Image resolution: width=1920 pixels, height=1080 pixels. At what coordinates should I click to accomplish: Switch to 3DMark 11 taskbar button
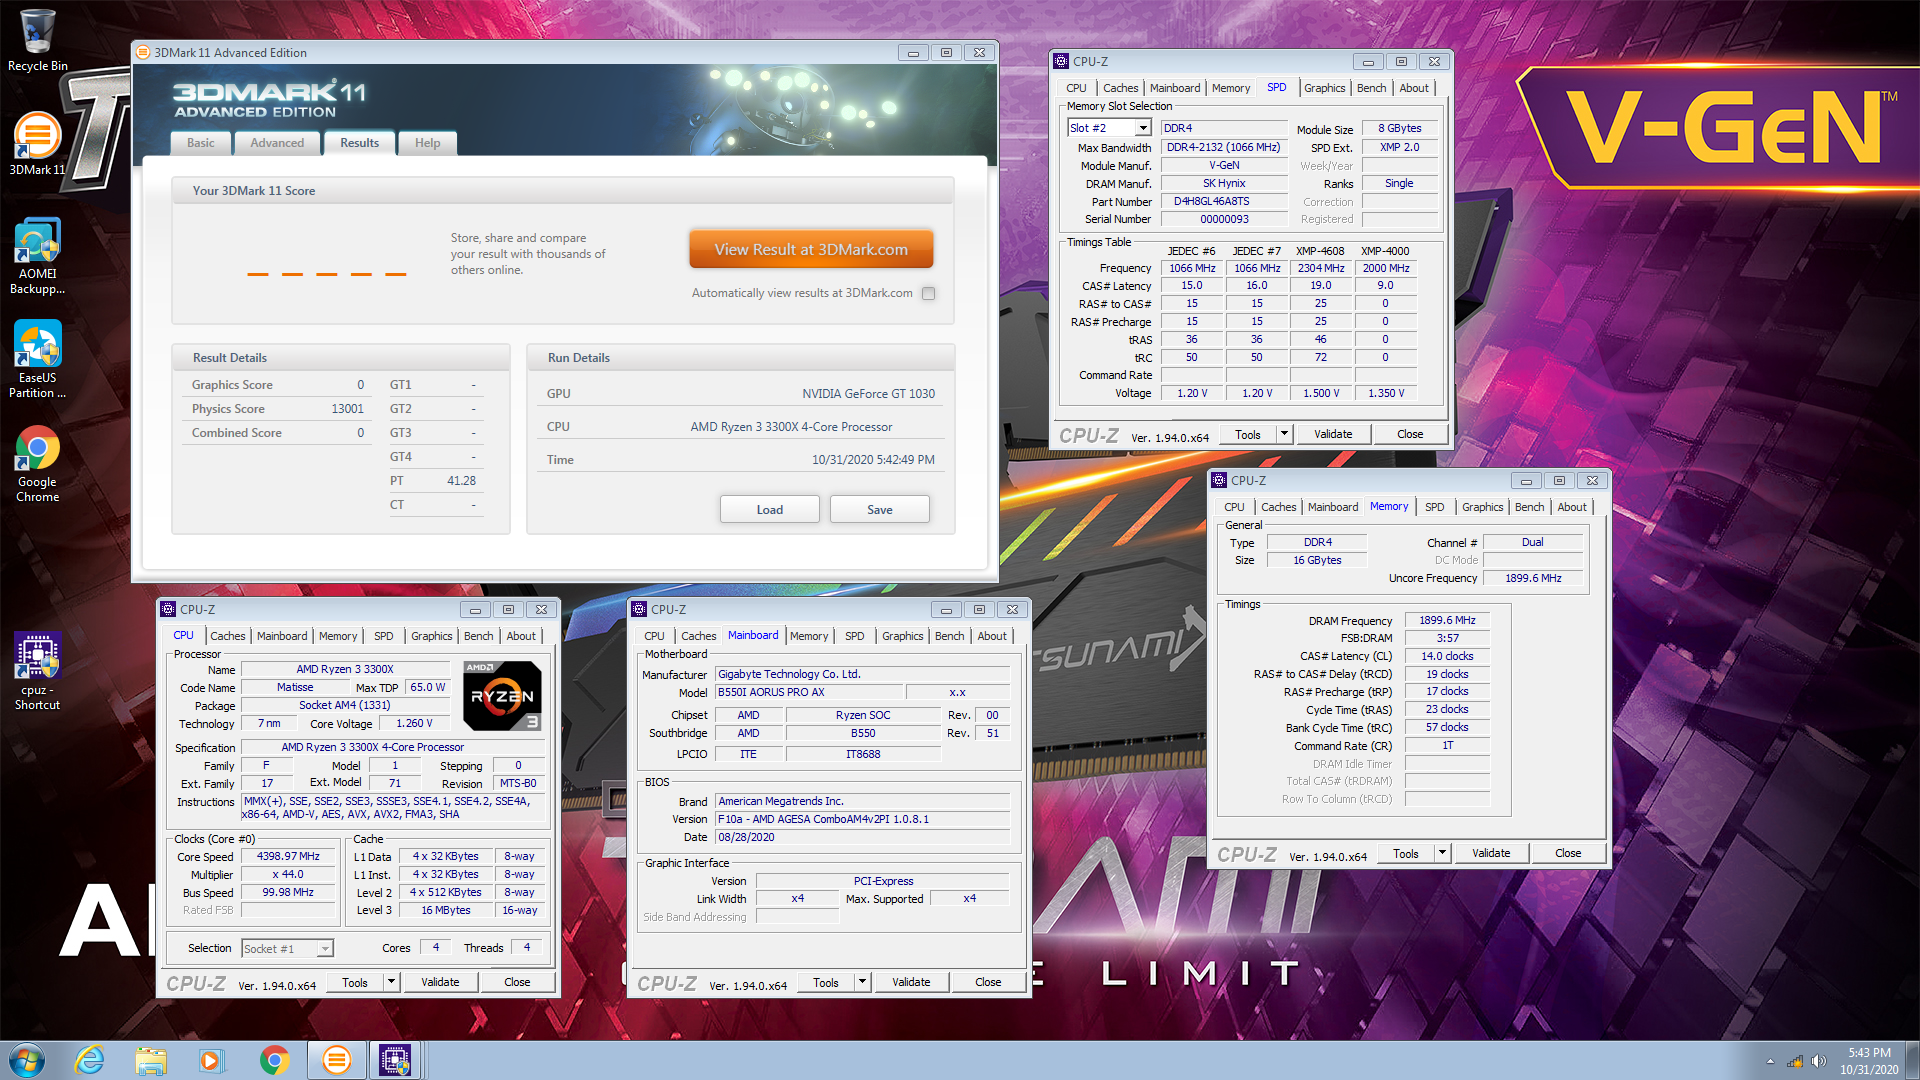pyautogui.click(x=336, y=1060)
